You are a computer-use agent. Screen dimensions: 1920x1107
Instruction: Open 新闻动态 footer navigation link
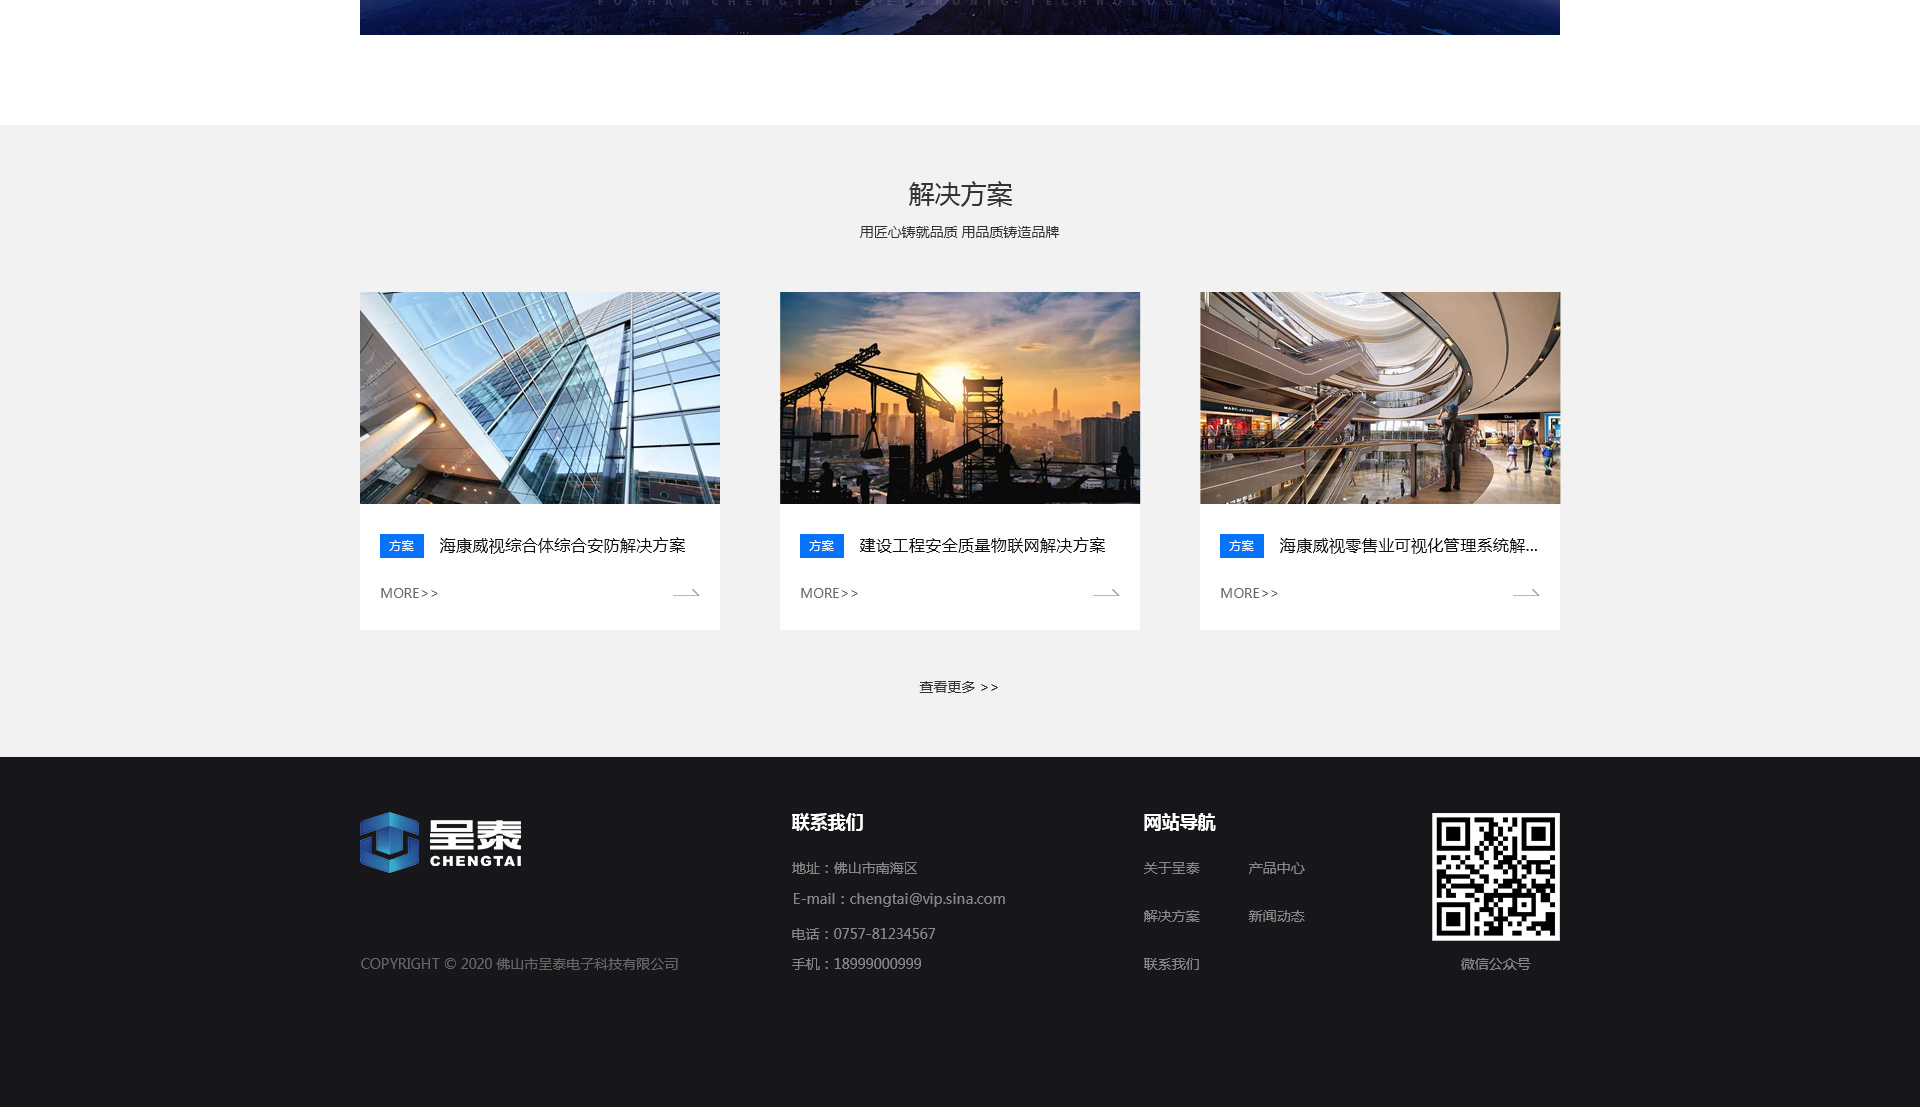[1276, 916]
